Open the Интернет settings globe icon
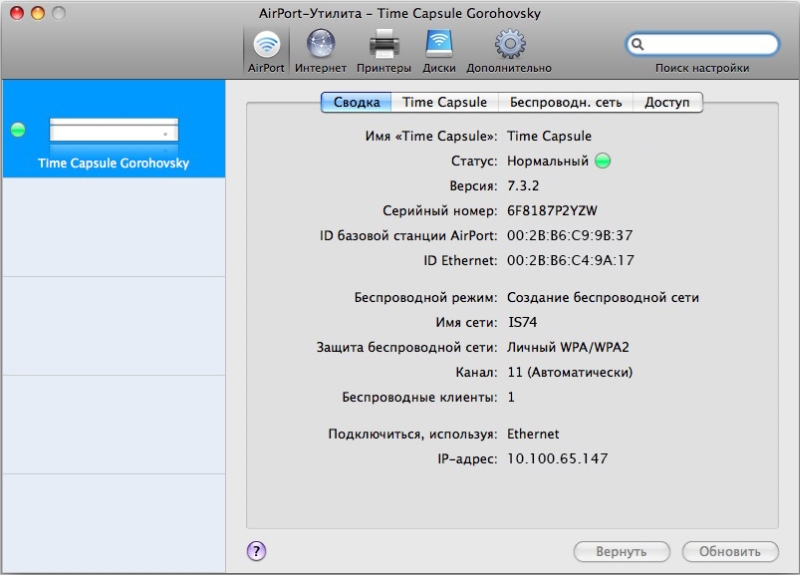800x575 pixels. [320, 44]
